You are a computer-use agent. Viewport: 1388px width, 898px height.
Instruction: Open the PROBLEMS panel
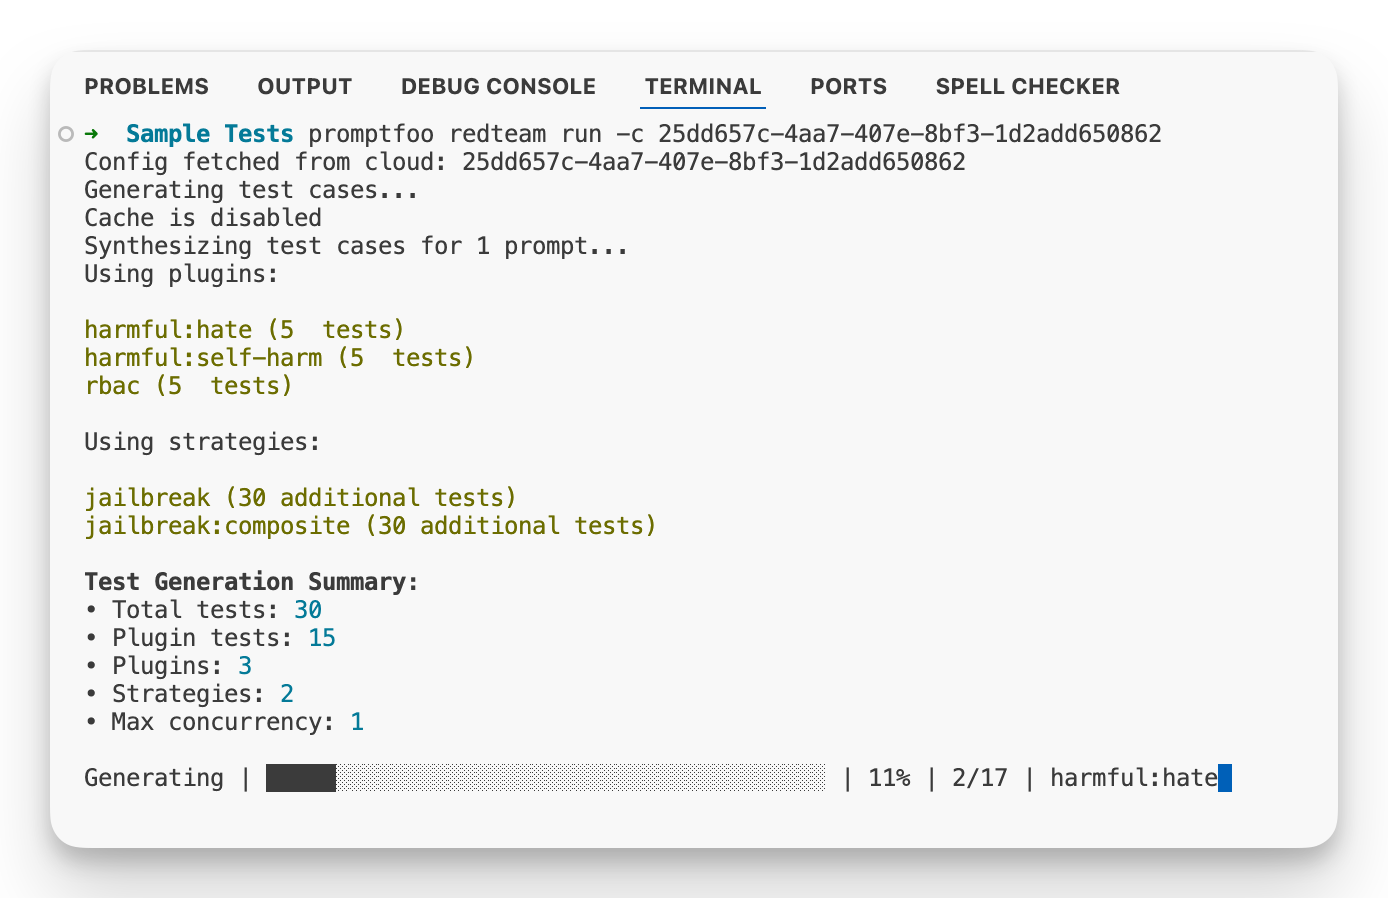146,86
